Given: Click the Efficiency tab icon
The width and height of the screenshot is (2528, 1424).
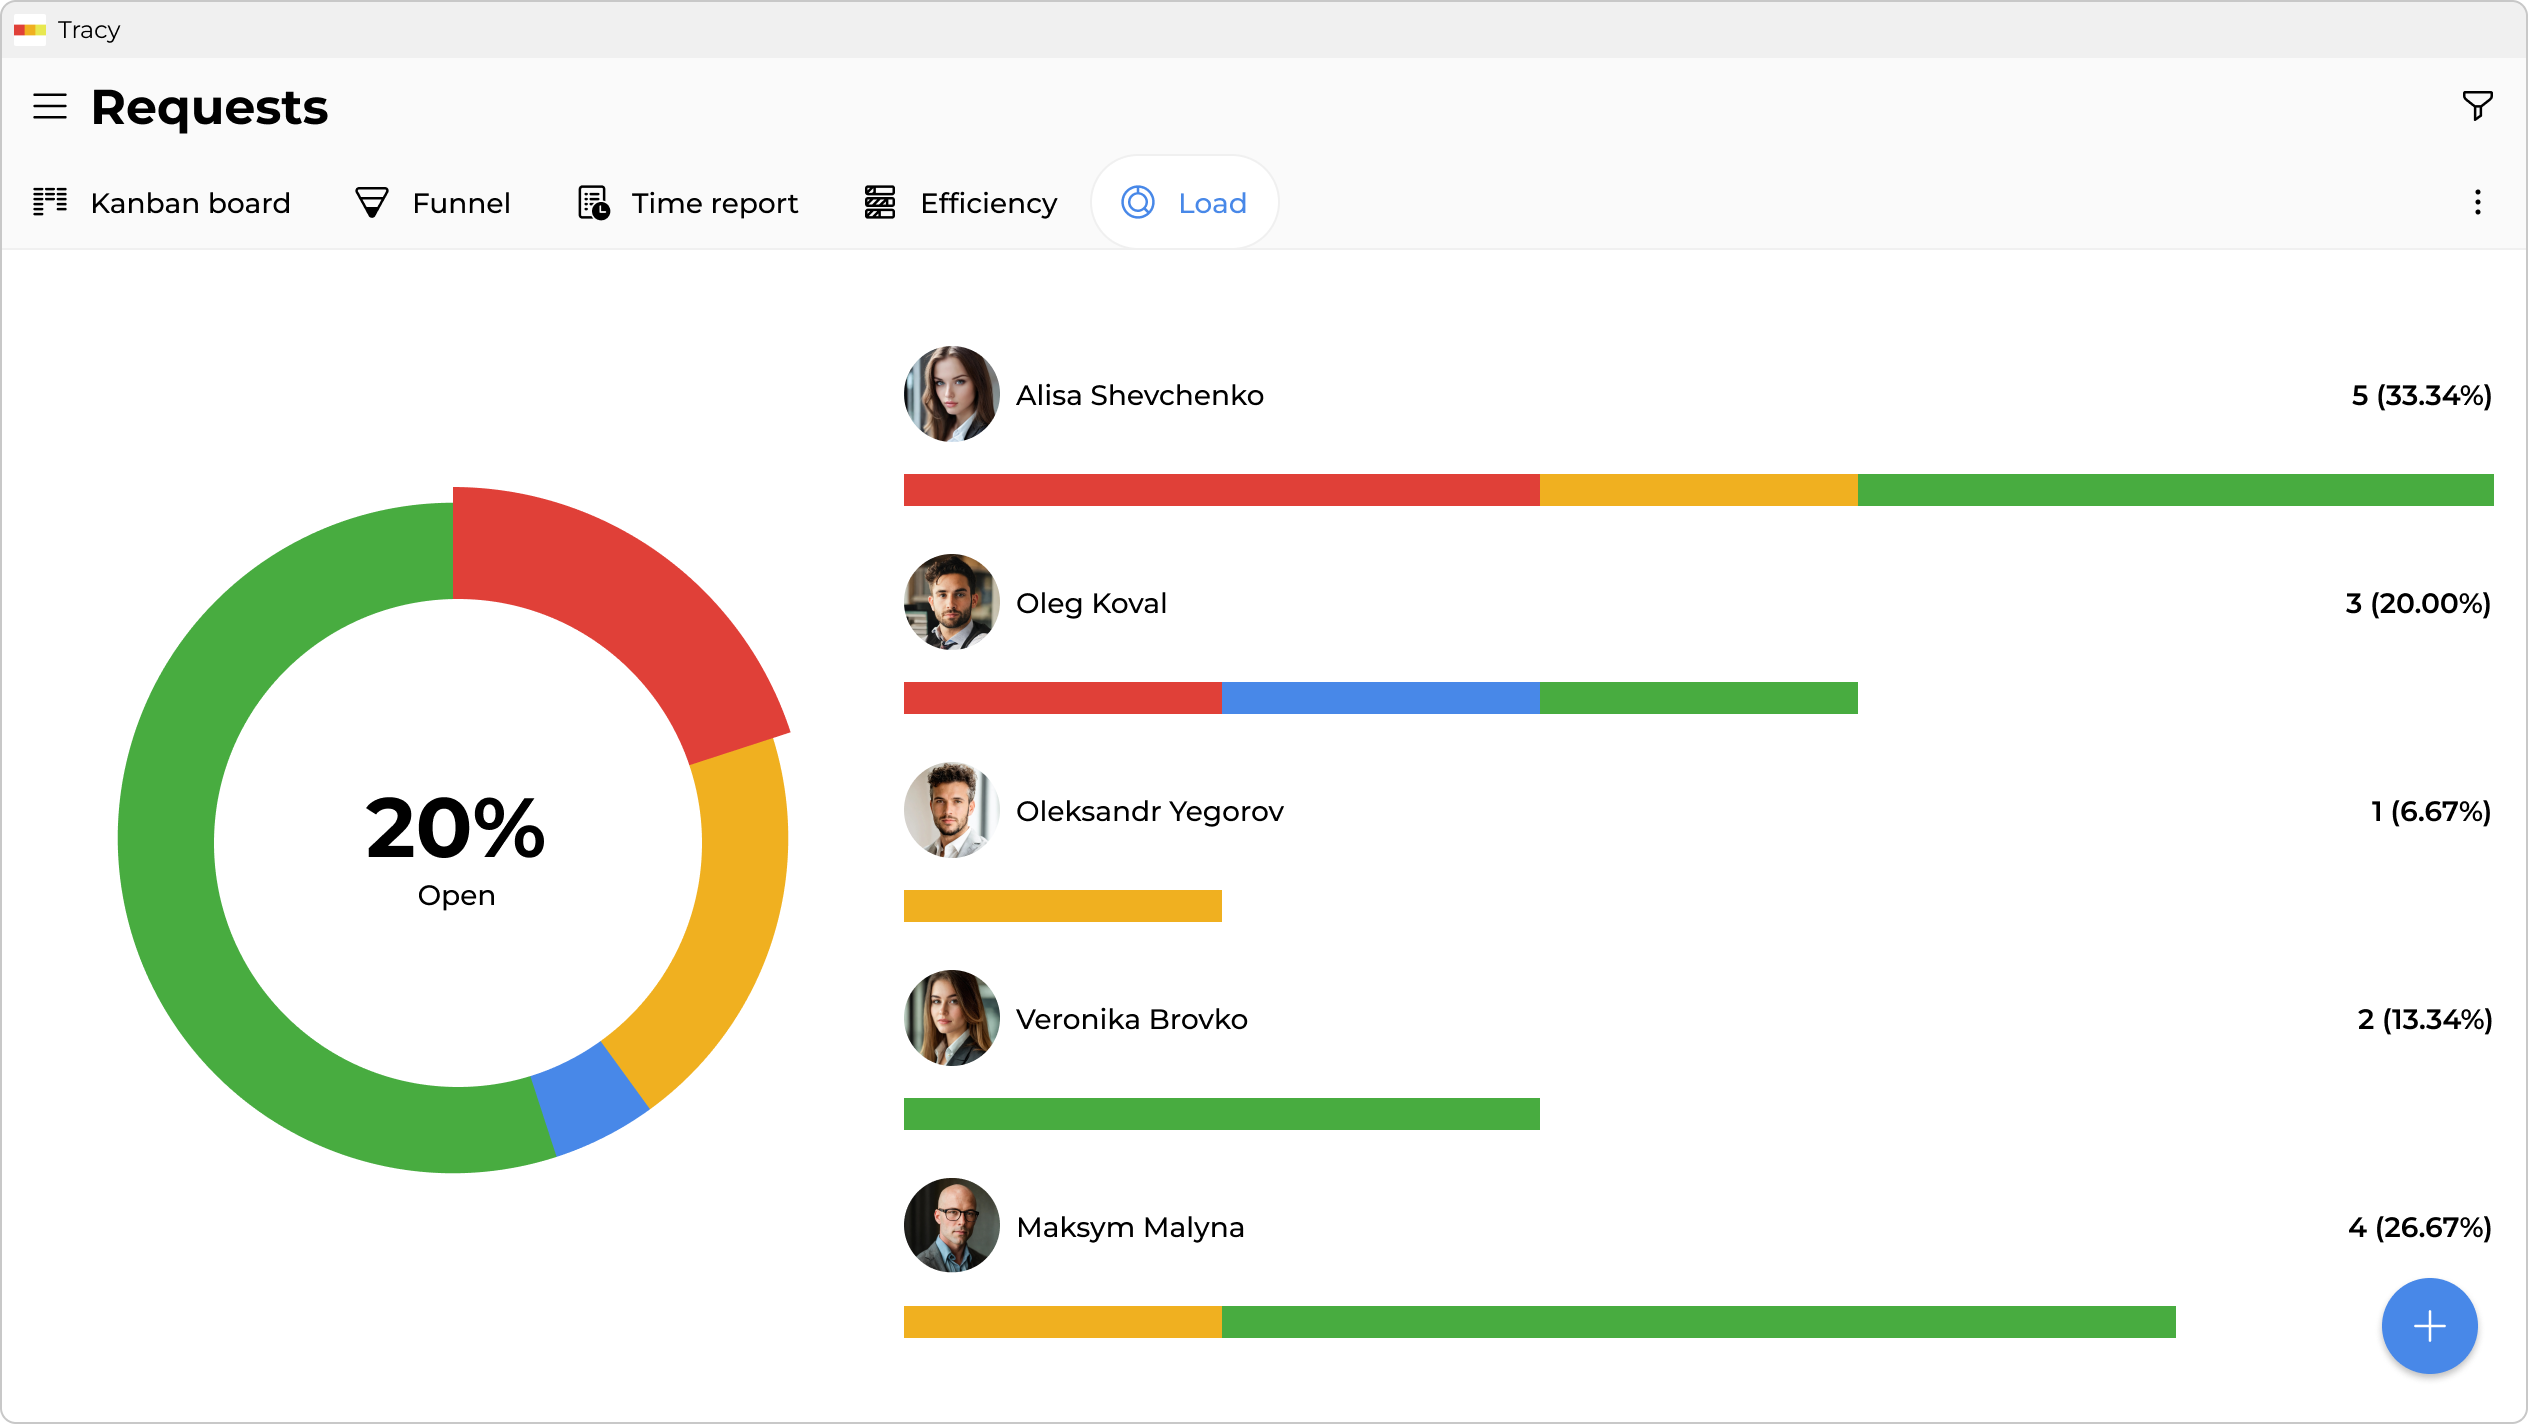Looking at the screenshot, I should point(880,203).
